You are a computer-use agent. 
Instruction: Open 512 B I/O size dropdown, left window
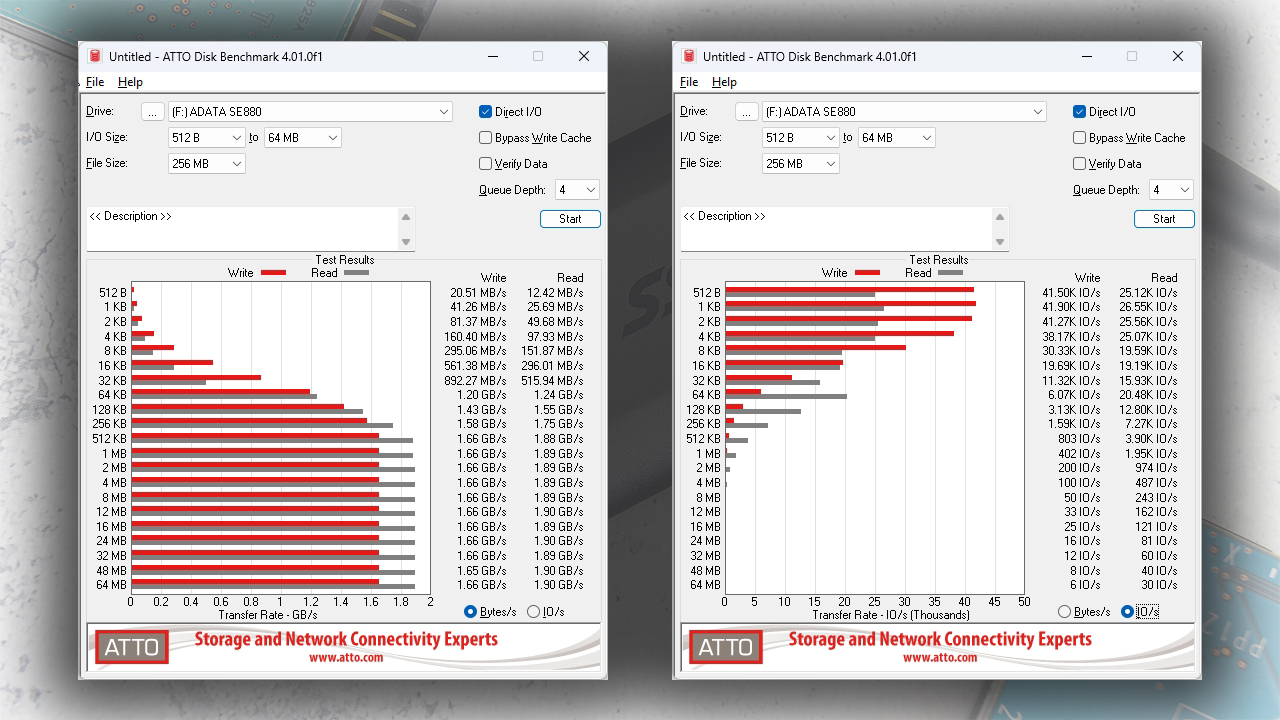click(207, 138)
